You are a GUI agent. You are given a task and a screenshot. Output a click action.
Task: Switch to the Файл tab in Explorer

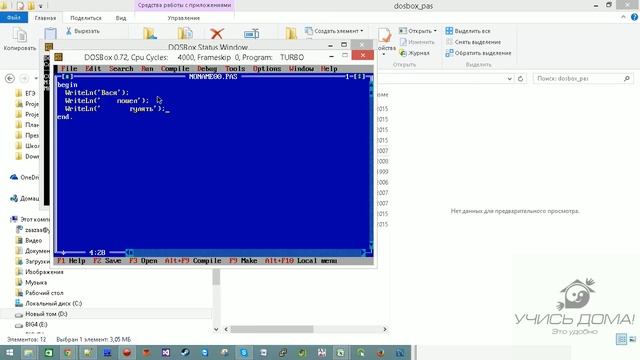[13, 18]
